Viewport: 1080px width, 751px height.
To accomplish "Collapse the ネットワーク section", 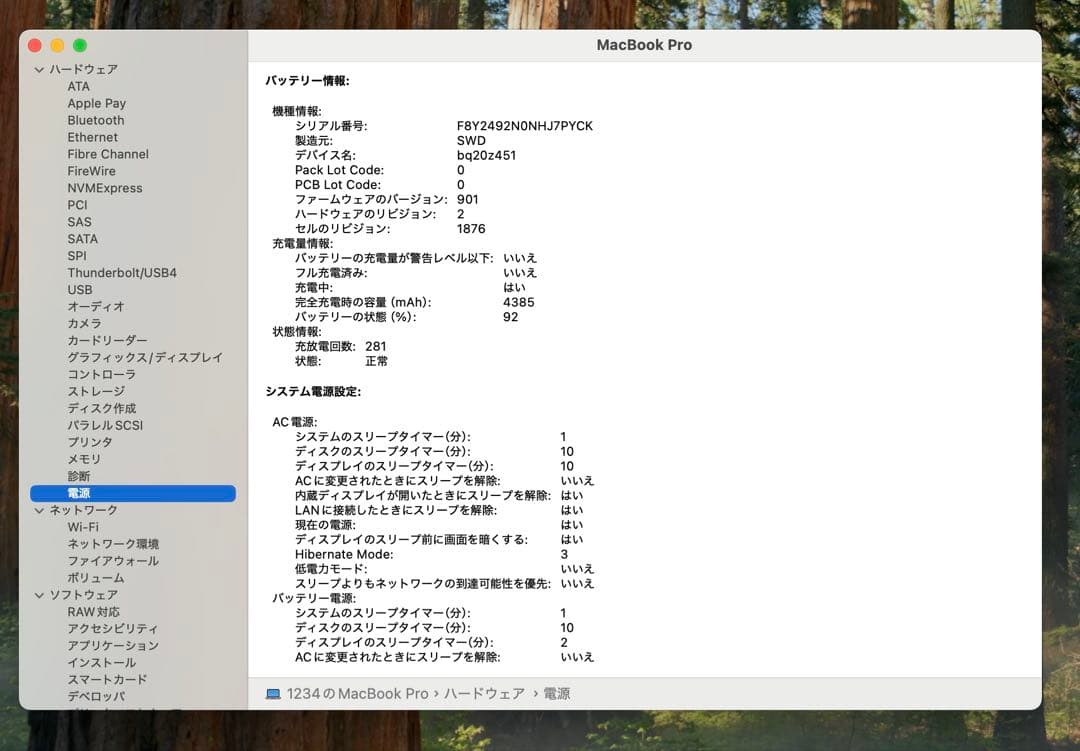I will pos(39,511).
